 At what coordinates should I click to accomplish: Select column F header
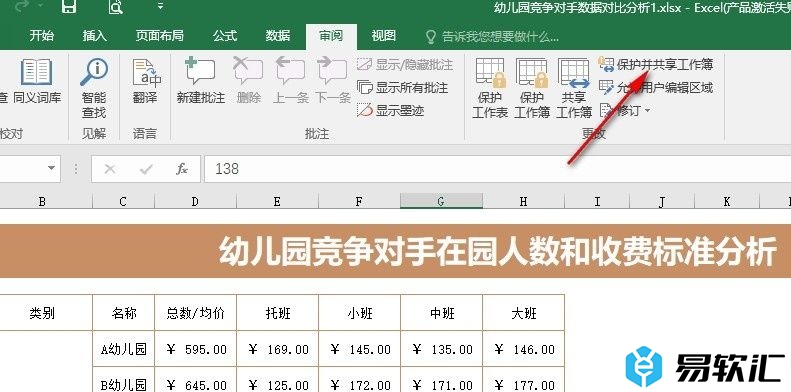coord(360,201)
